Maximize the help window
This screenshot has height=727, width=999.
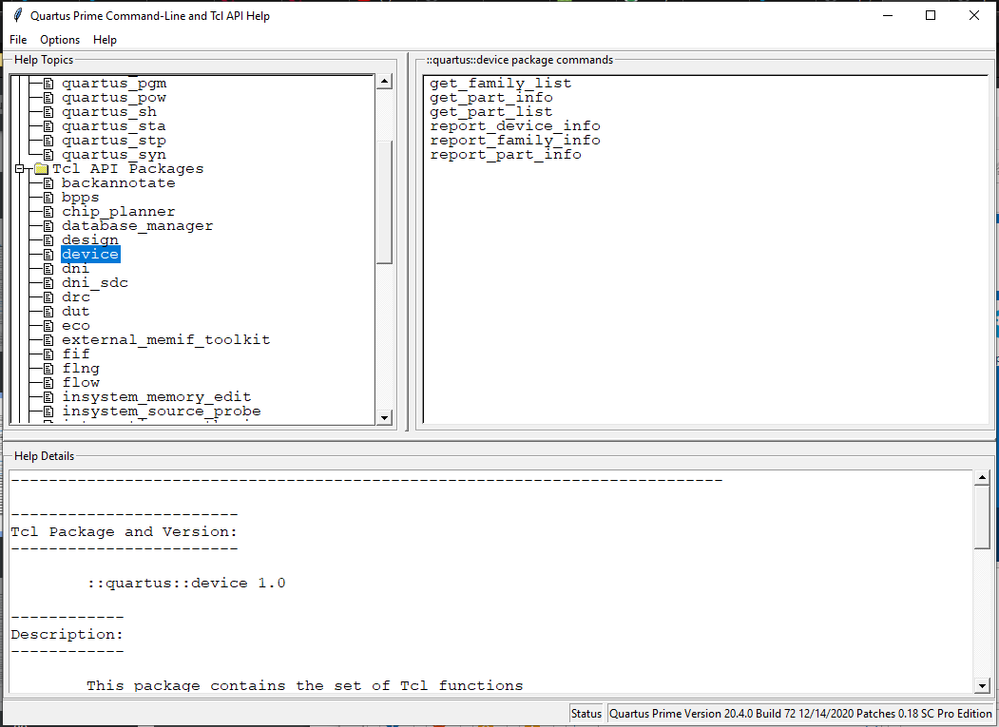pos(930,15)
